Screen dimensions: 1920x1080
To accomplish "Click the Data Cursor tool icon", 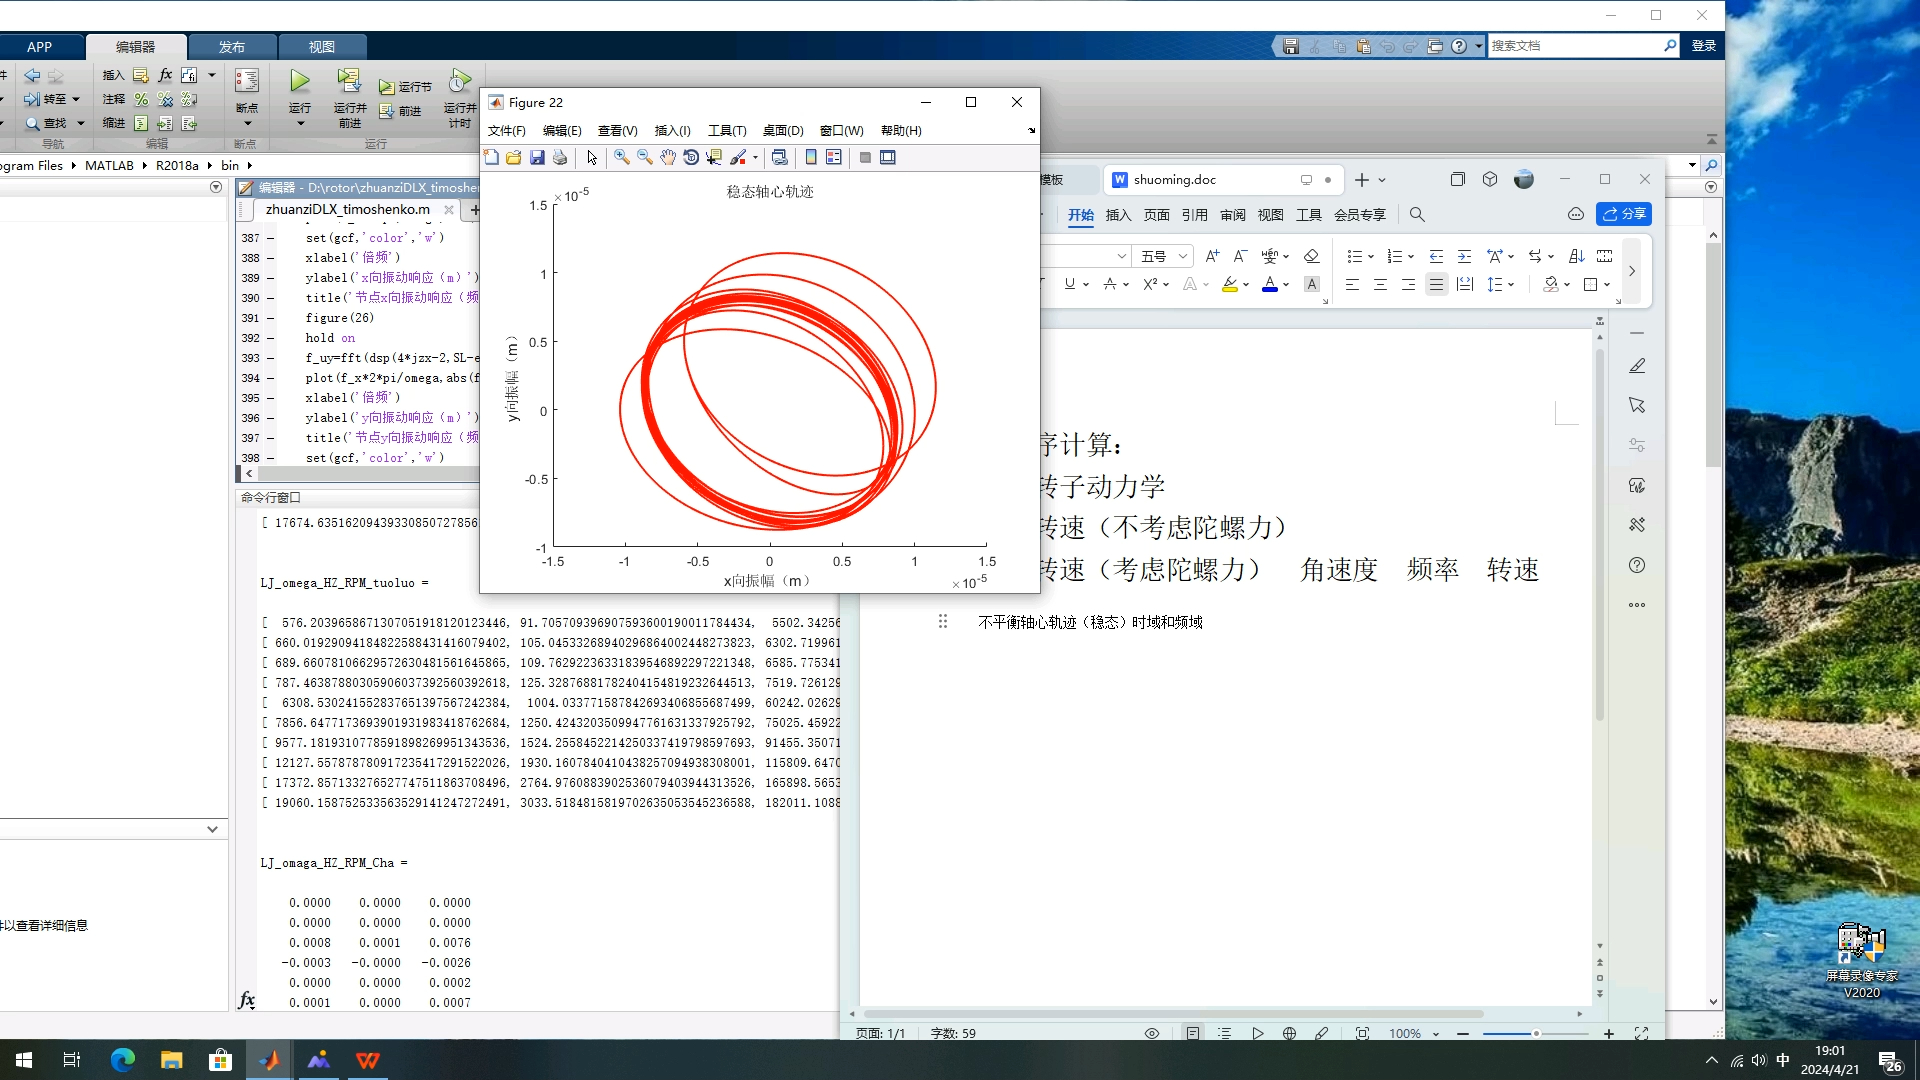I will coord(714,157).
